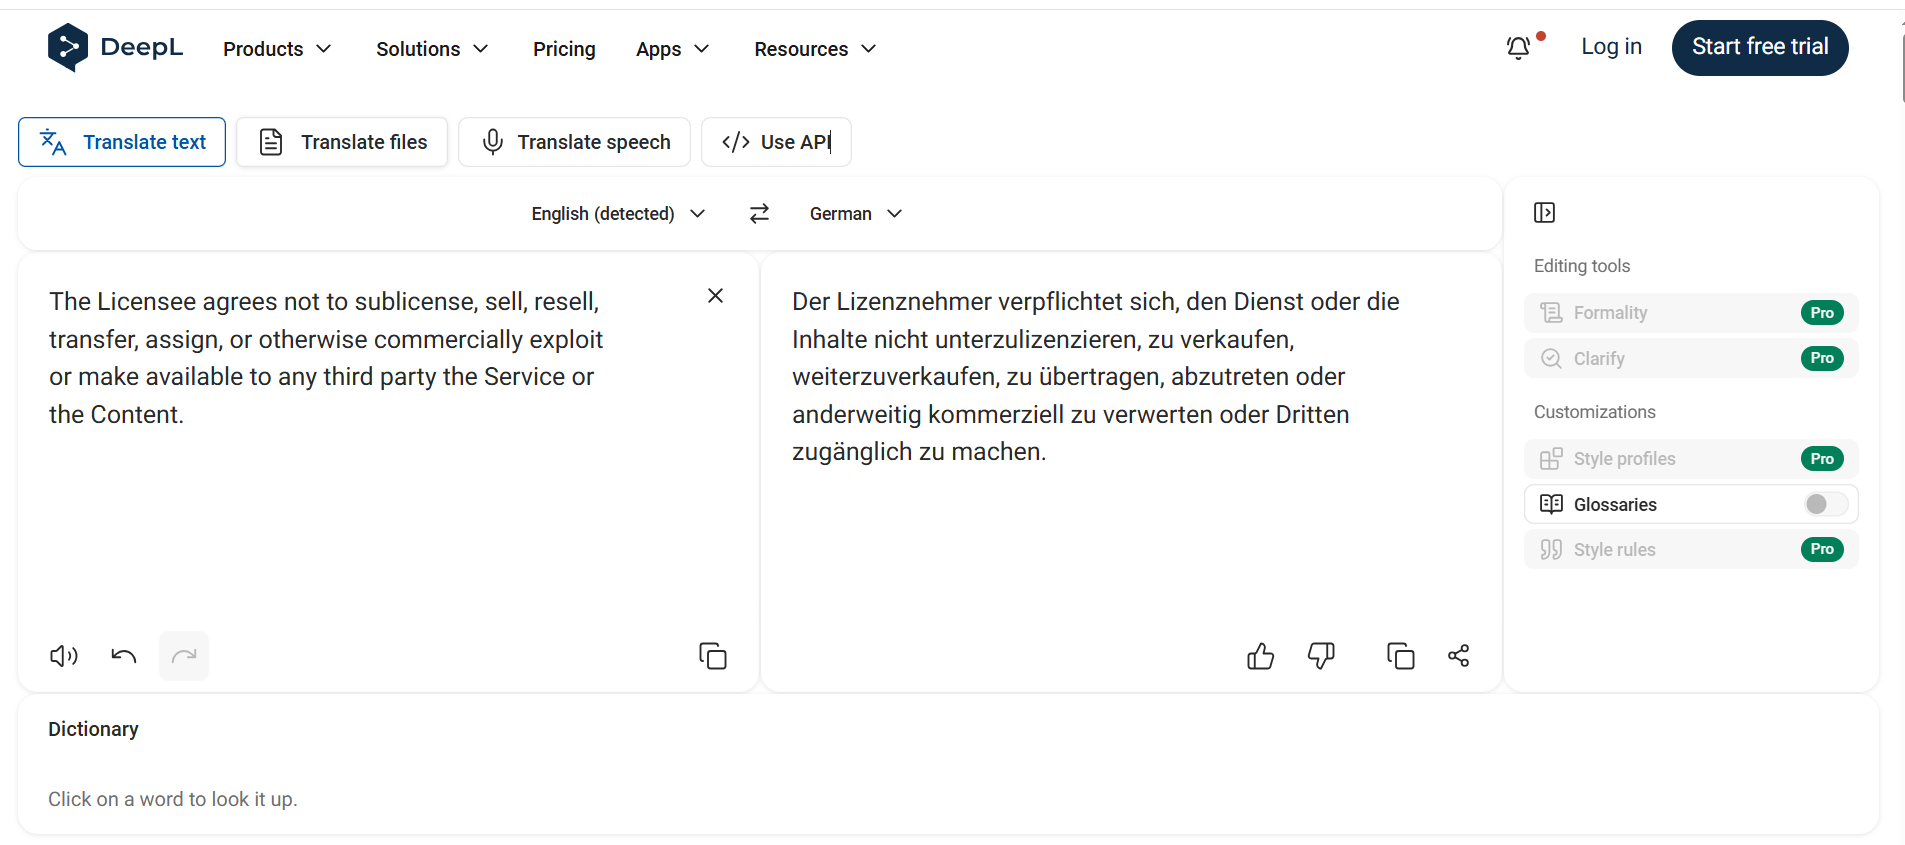
Task: Open the Solutions dropdown menu
Action: click(x=432, y=49)
